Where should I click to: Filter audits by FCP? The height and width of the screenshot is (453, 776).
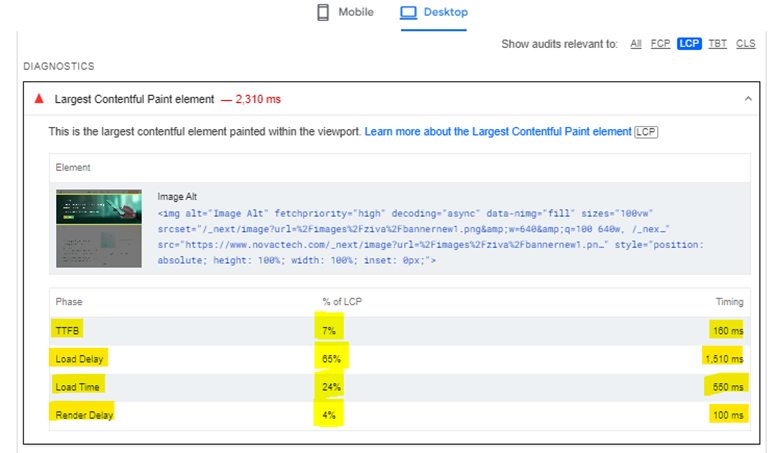pos(660,44)
